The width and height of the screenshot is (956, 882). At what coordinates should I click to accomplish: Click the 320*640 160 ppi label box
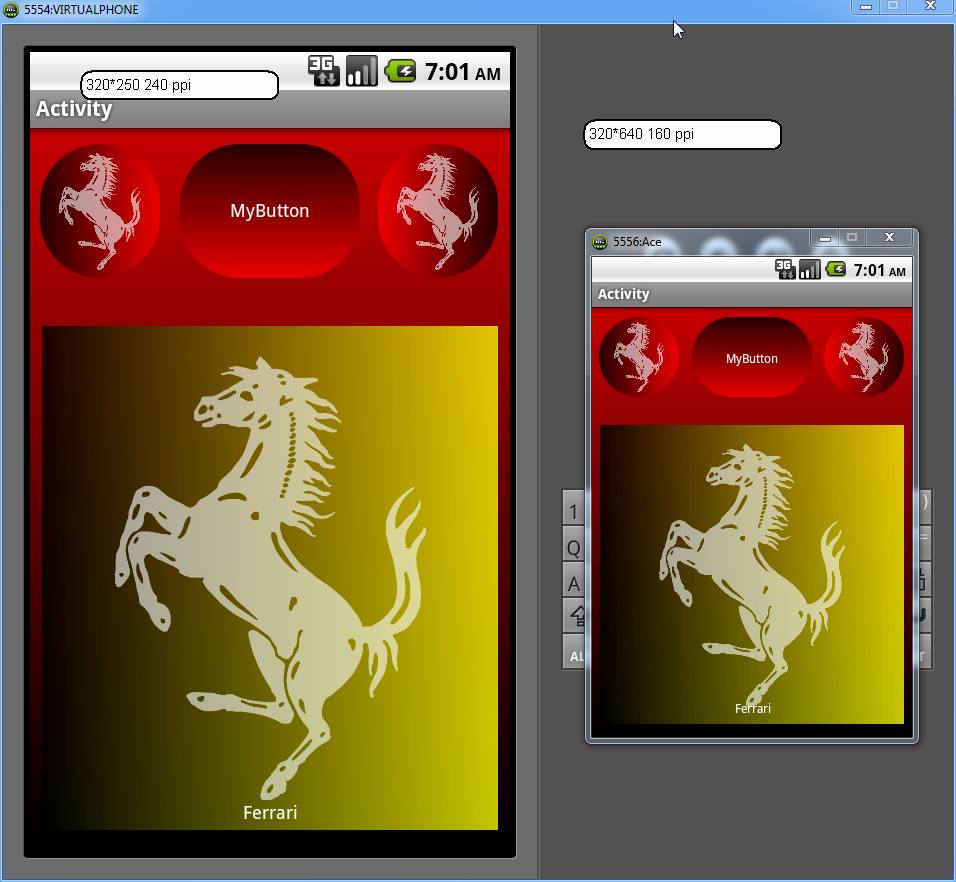[682, 134]
